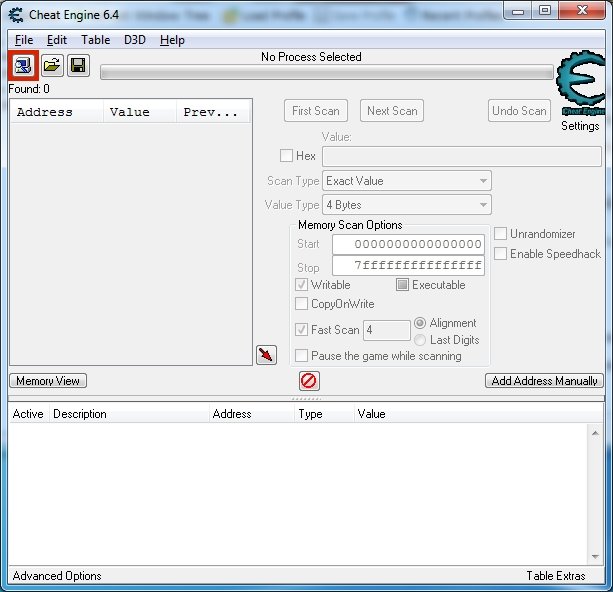Click the address table scroll up arrow
Image resolution: width=613 pixels, height=592 pixels.
click(595, 433)
